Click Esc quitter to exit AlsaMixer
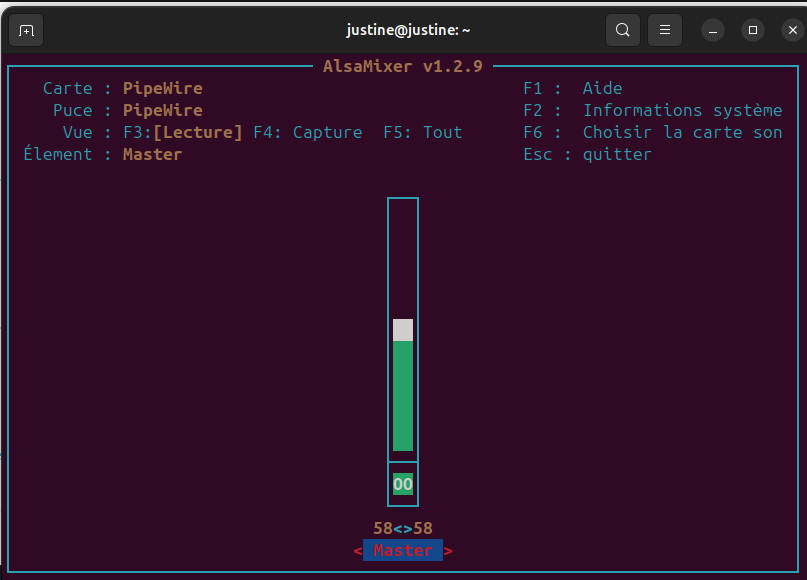 tap(587, 154)
